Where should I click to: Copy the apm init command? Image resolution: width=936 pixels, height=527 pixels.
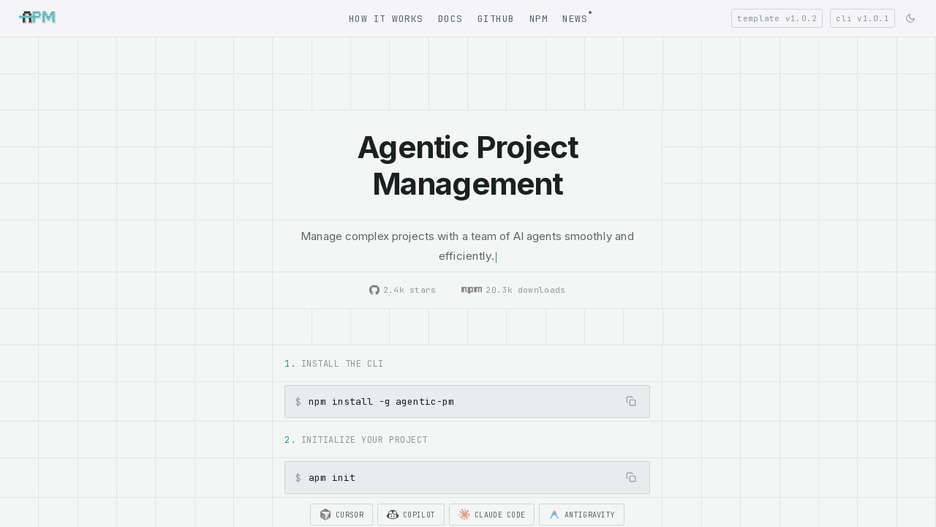pos(631,477)
